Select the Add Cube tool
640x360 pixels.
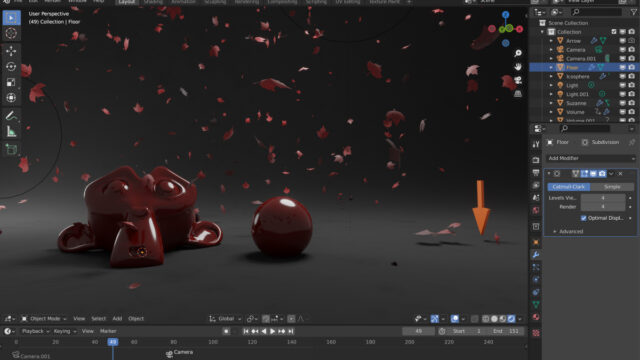tap(11, 149)
